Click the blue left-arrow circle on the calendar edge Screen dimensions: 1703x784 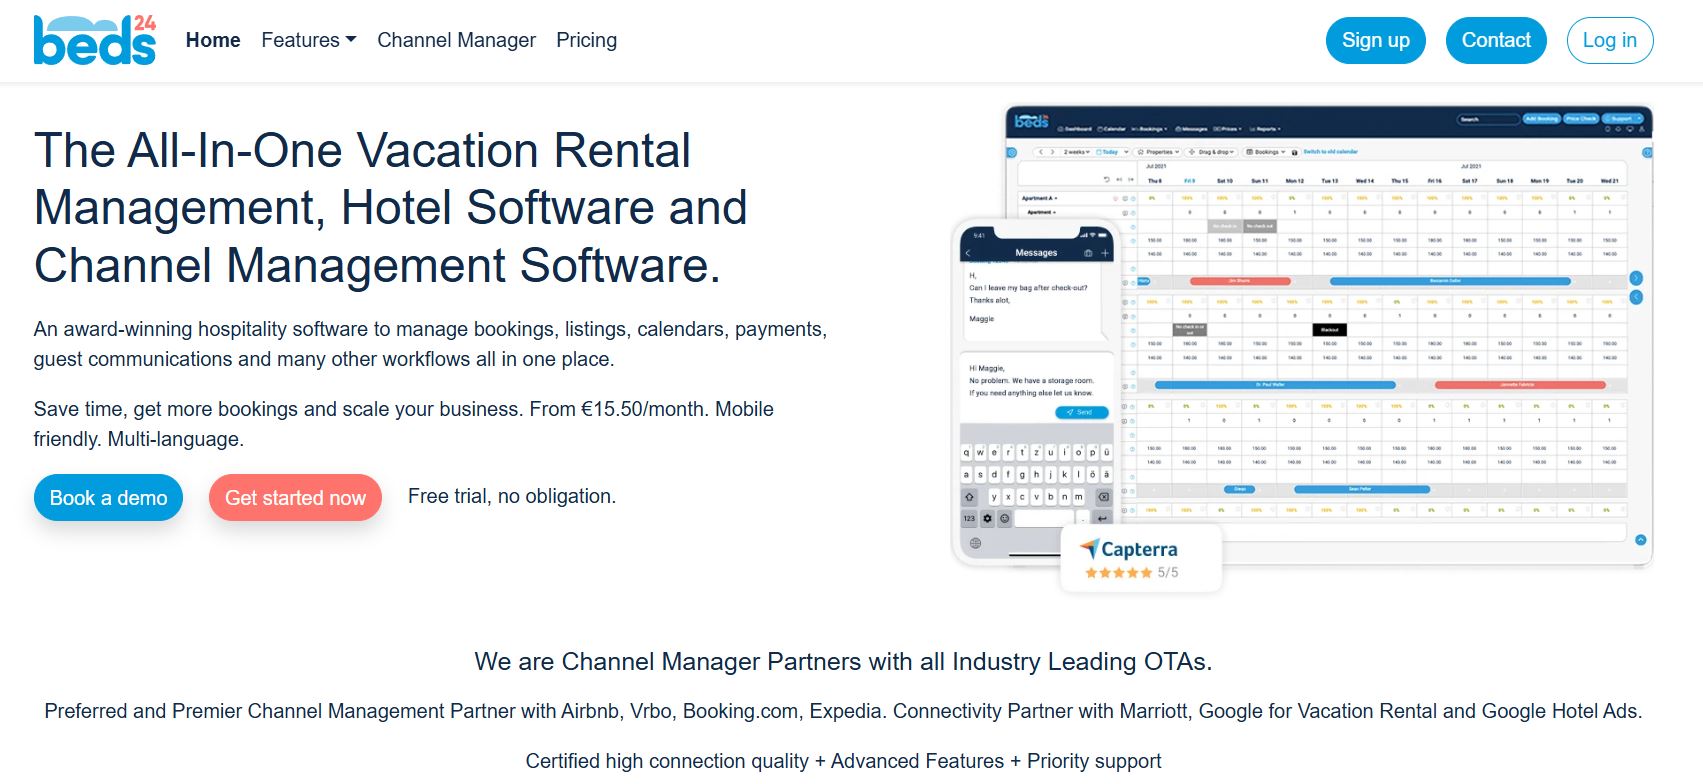tap(1636, 297)
